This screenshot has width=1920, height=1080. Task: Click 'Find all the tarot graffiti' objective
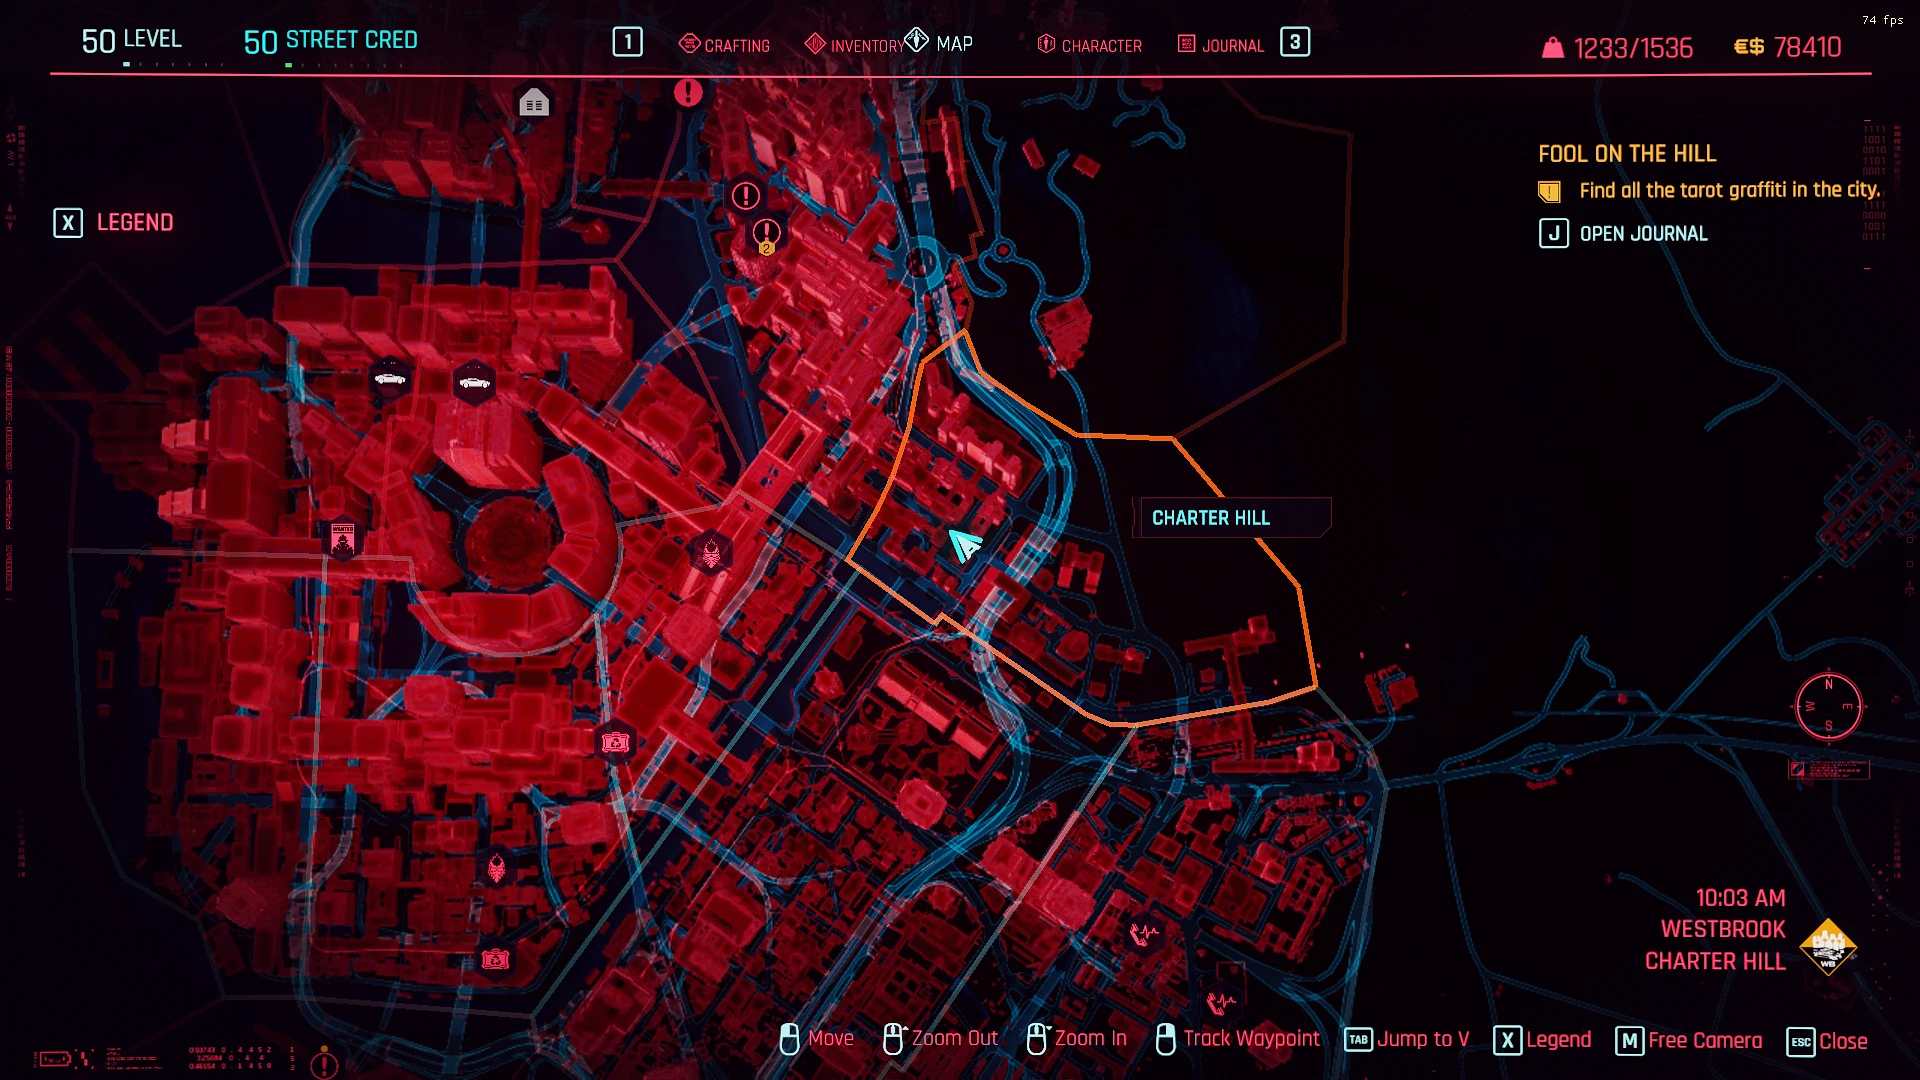[1729, 190]
